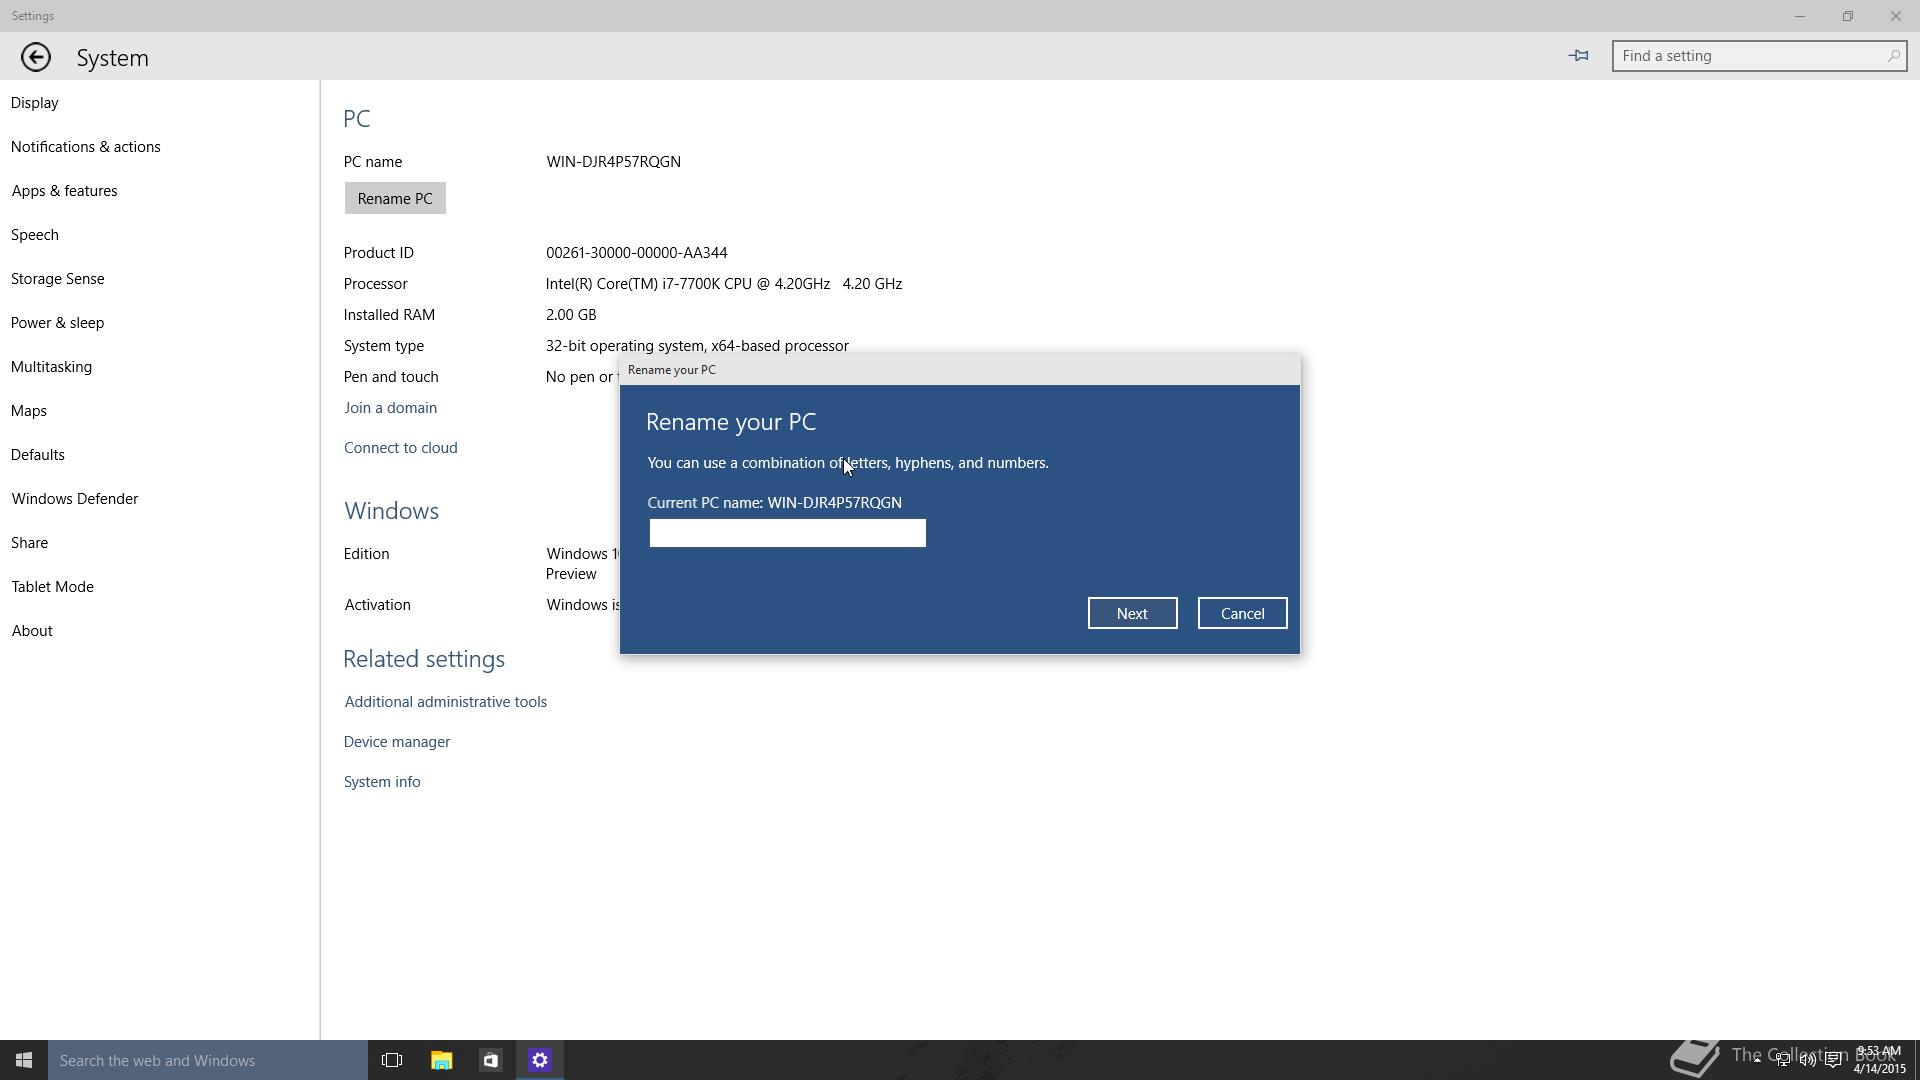Open the Join a domain link

390,408
